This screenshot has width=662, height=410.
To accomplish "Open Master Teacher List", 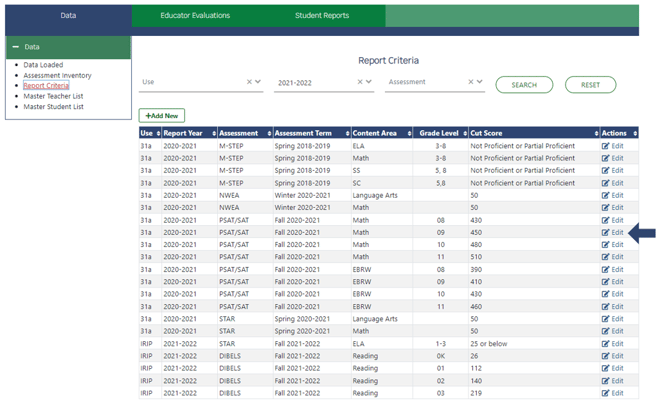I will (x=53, y=96).
